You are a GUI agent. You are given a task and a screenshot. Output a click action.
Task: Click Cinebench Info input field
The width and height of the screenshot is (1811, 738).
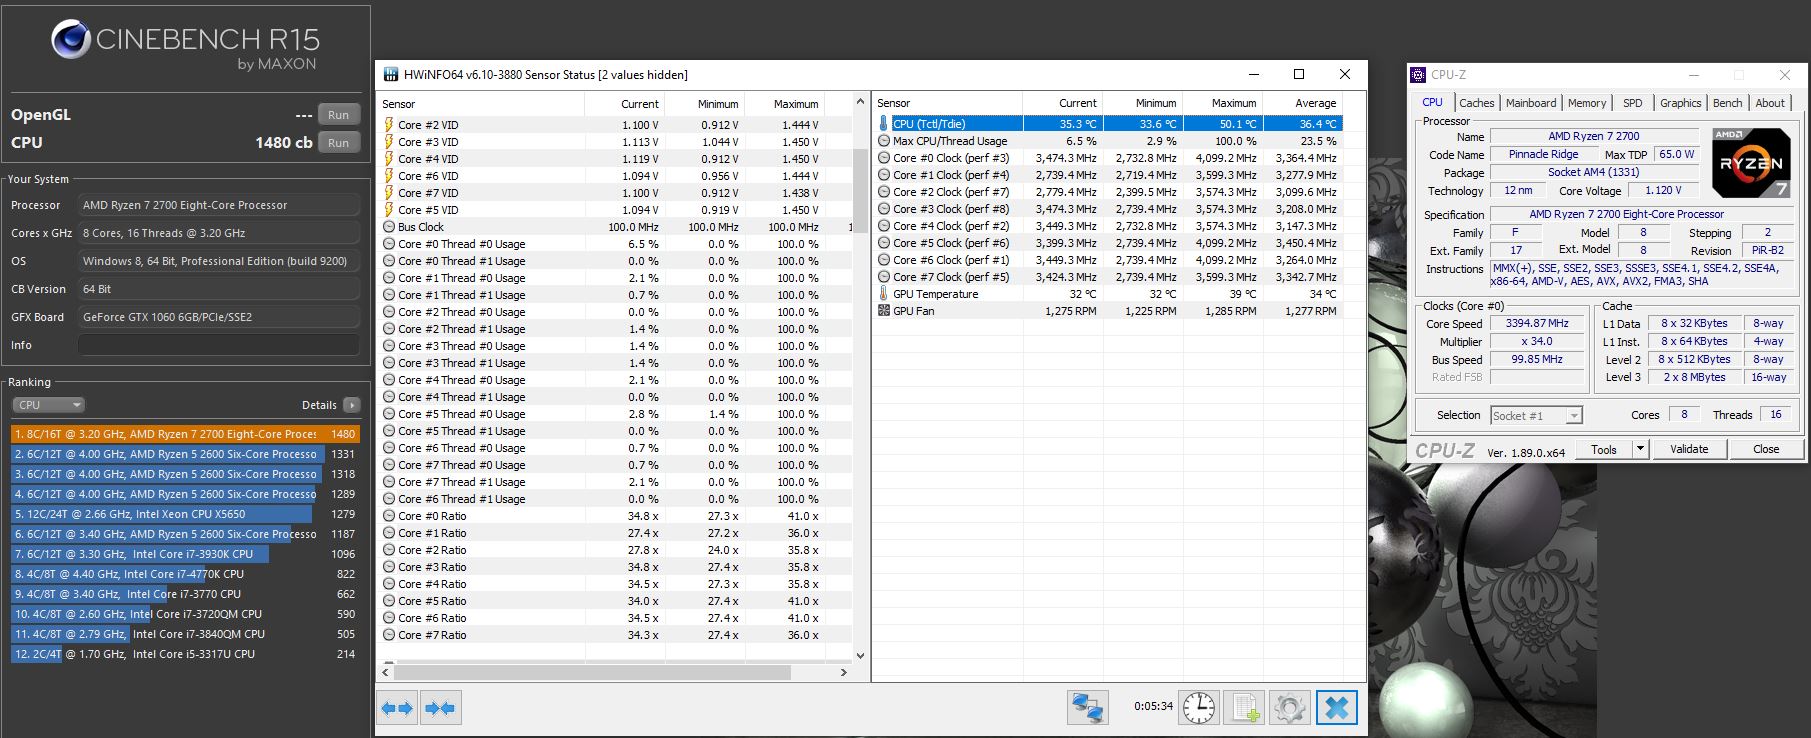pyautogui.click(x=218, y=345)
